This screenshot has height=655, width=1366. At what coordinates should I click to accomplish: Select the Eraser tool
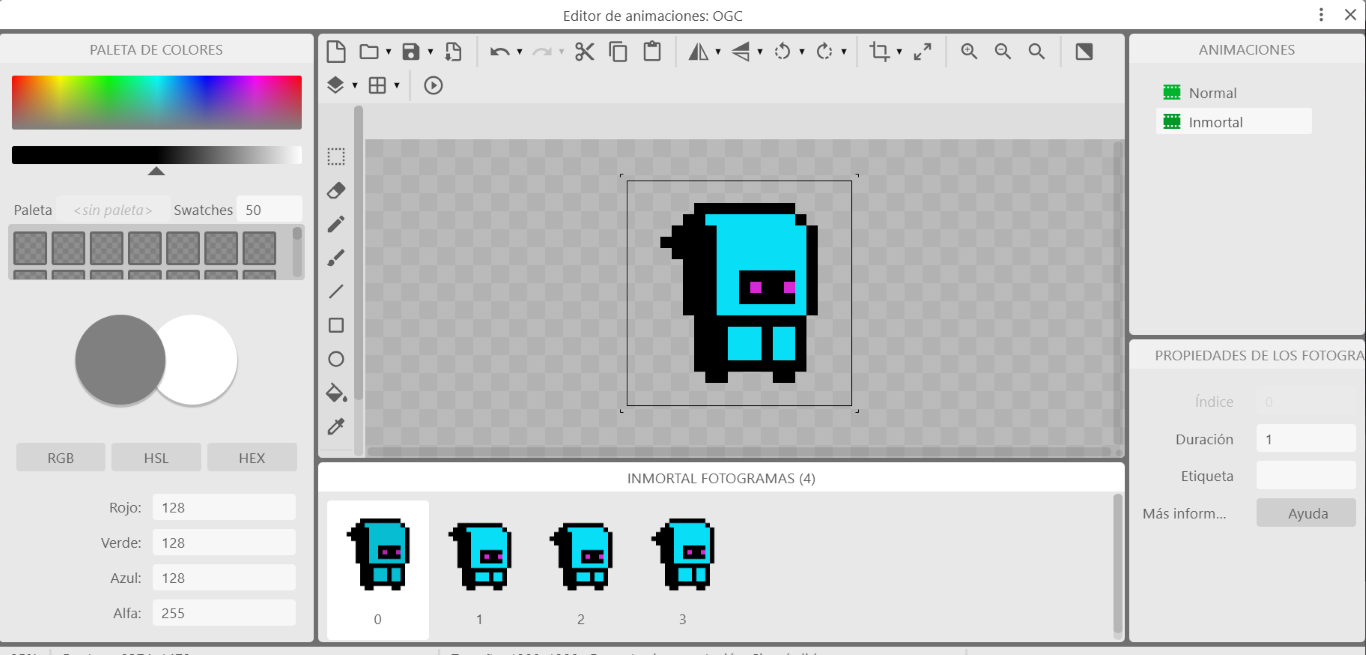336,190
